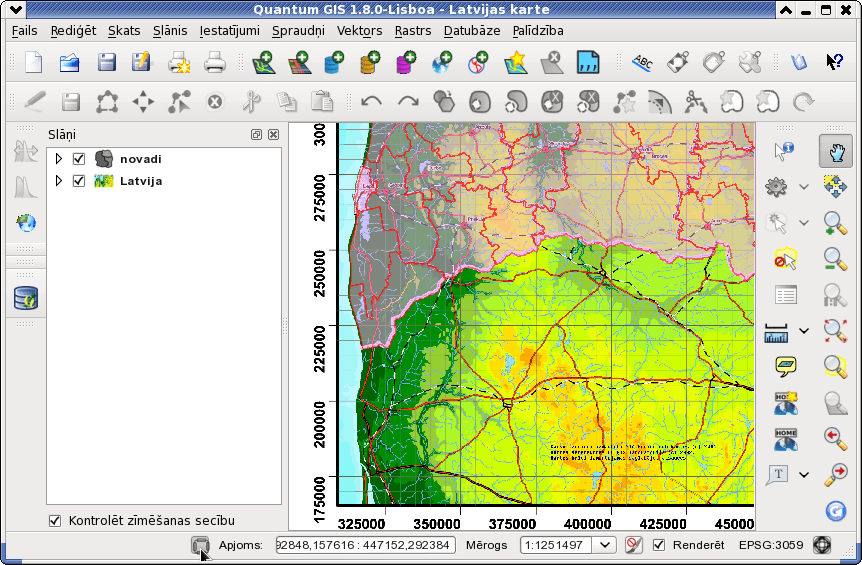Viewport: 862px width, 565px height.
Task: Create a new shapefile layer
Action: click(516, 63)
